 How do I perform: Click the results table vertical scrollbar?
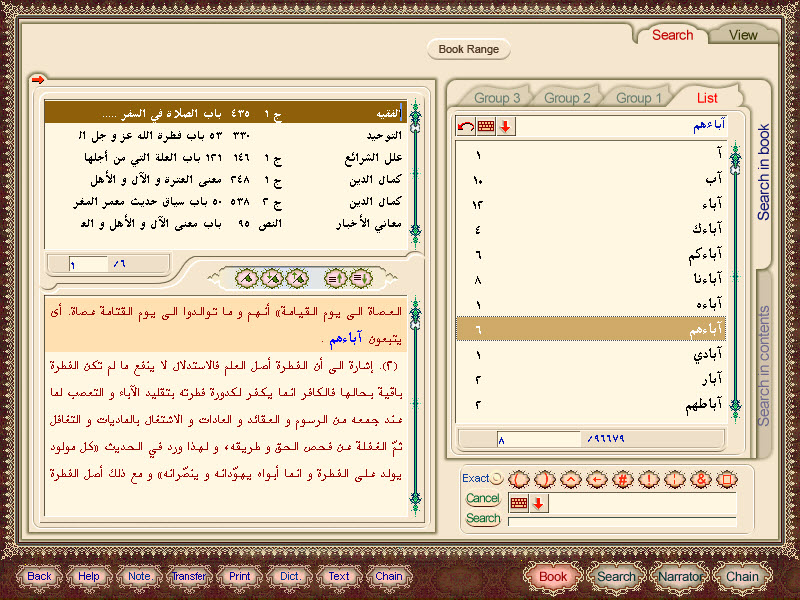click(416, 172)
